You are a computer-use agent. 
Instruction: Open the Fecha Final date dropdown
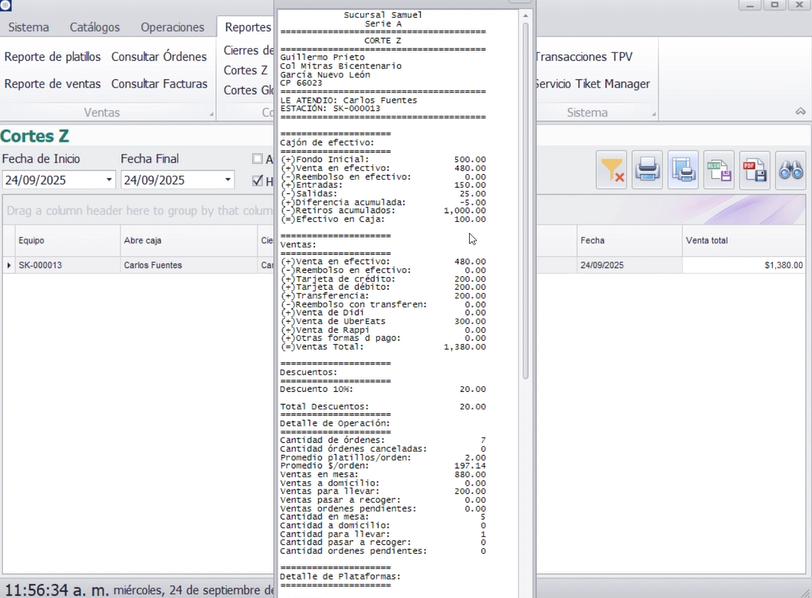228,181
